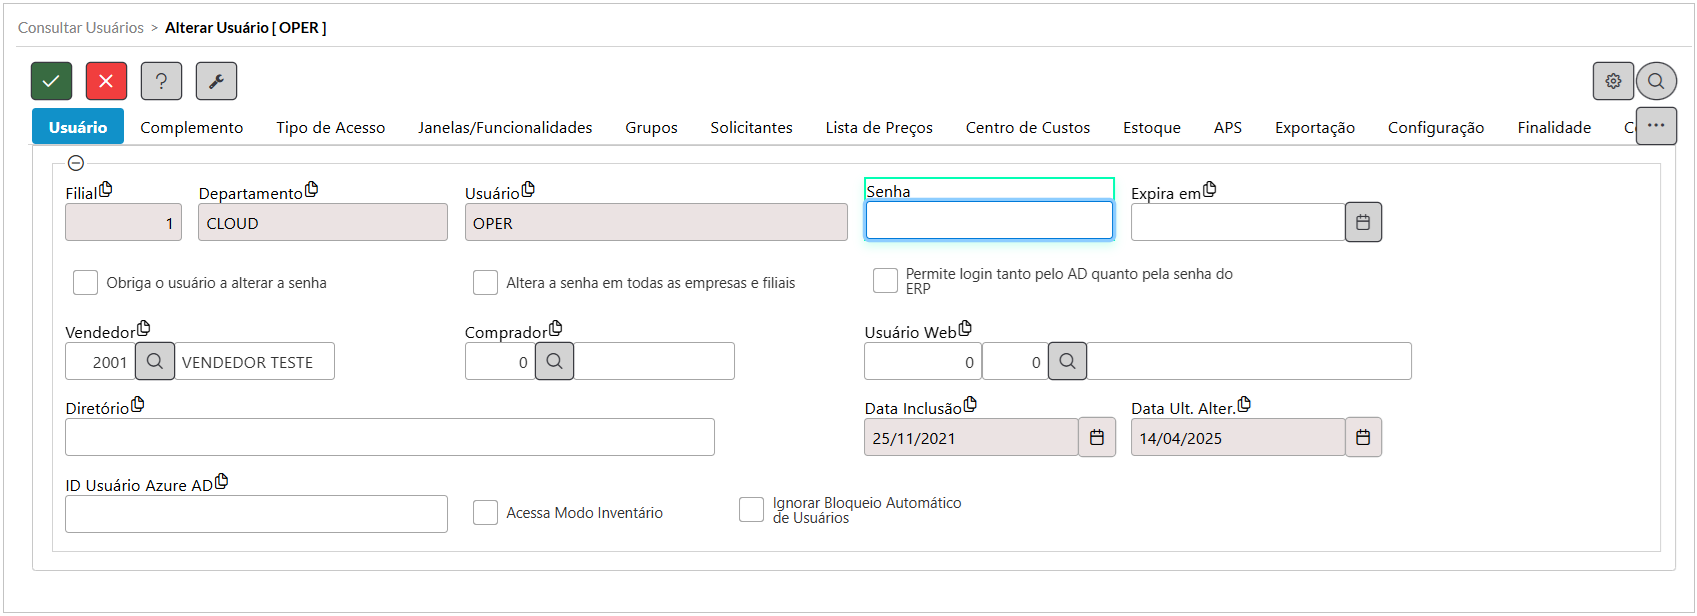Image resolution: width=1697 pixels, height=616 pixels.
Task: Open the Janelas/Funcionalidades tab
Action: tap(505, 128)
